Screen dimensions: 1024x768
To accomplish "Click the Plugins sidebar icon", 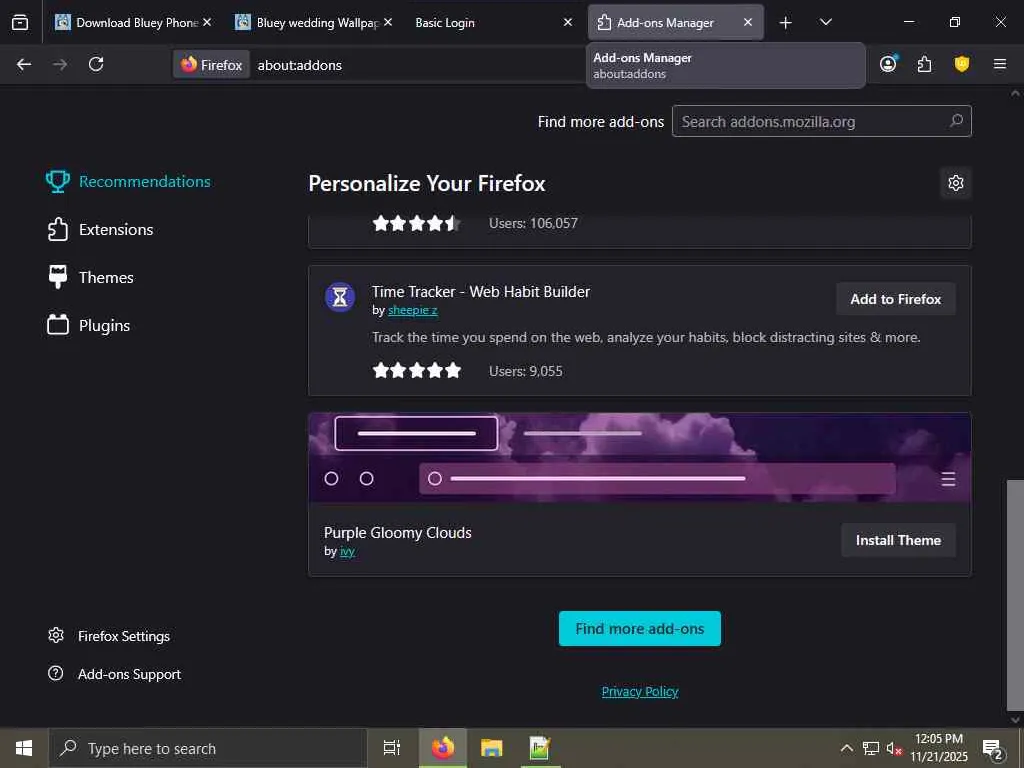I will pyautogui.click(x=57, y=325).
